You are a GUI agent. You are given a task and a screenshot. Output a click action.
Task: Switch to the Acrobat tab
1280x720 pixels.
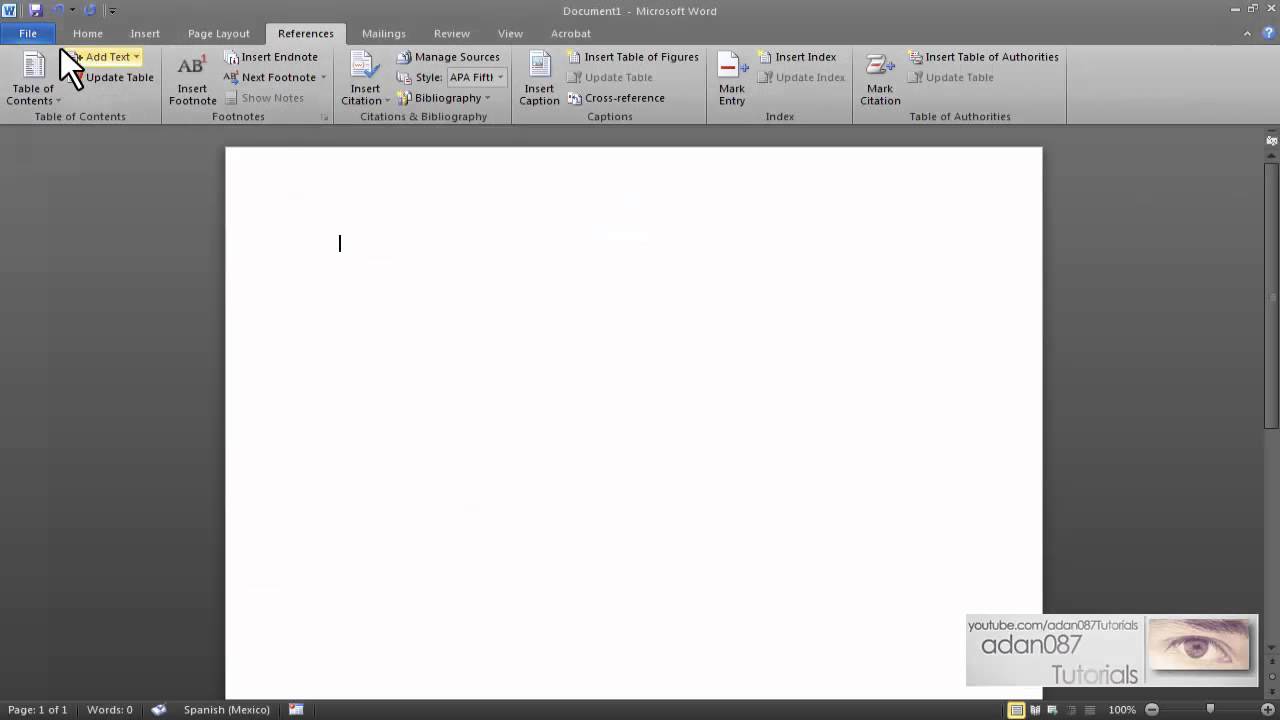(571, 33)
